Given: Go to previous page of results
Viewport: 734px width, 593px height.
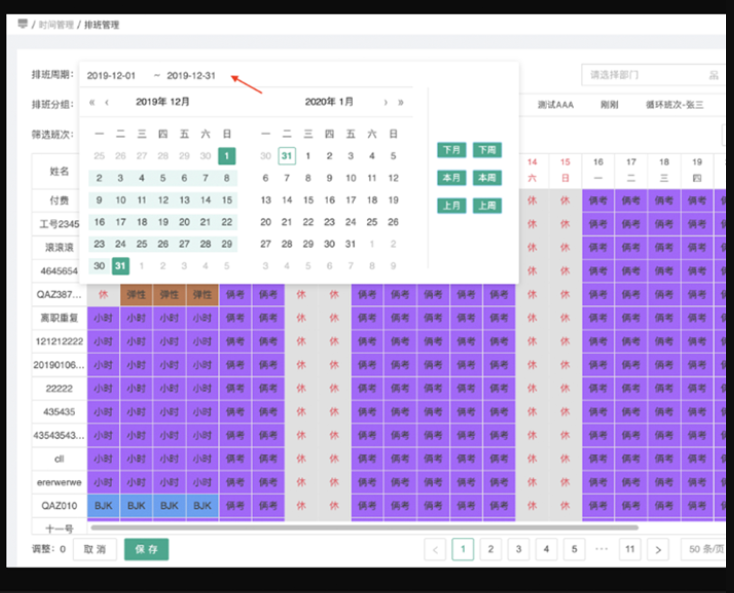Looking at the screenshot, I should [x=435, y=549].
